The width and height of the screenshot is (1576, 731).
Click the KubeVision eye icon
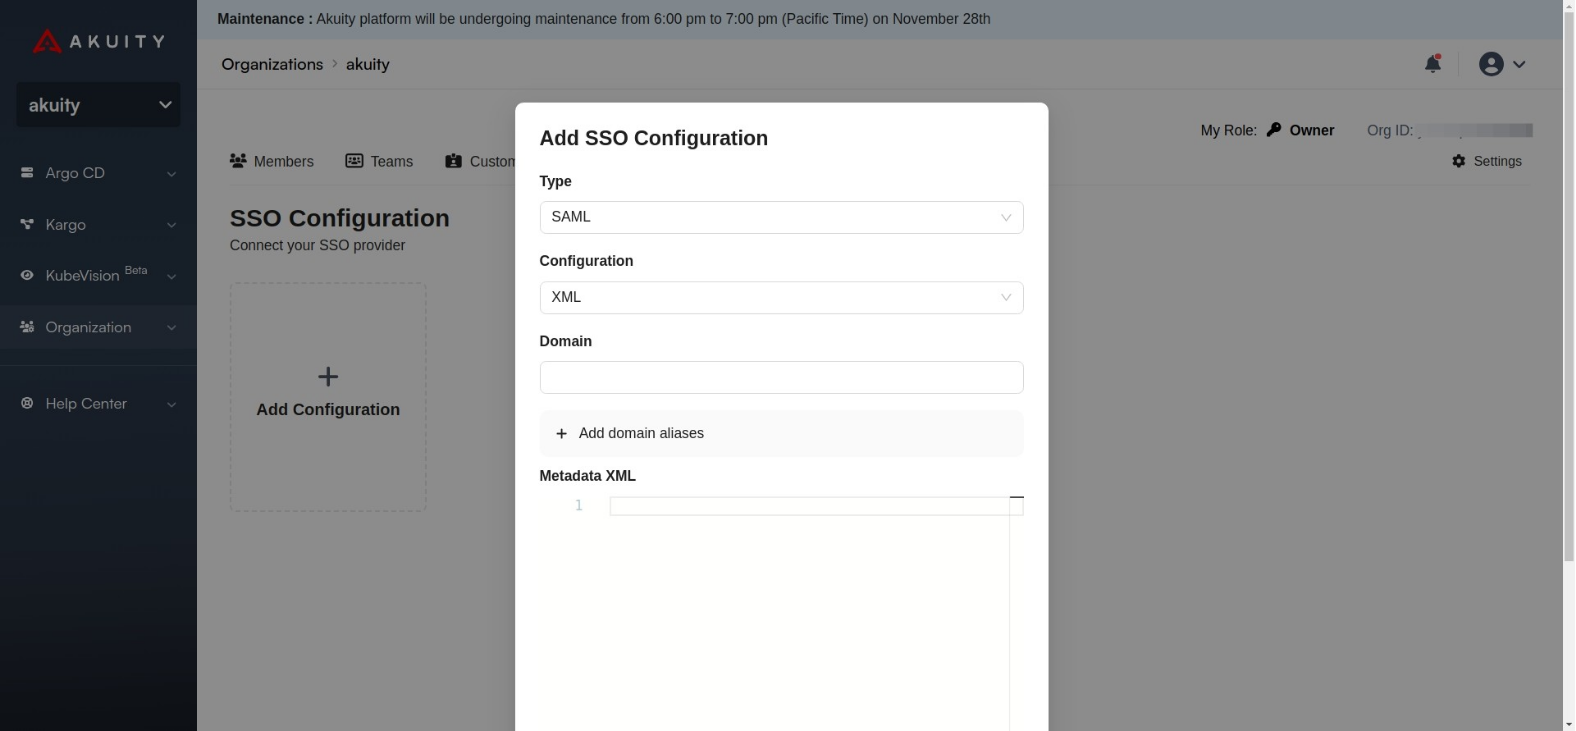point(27,276)
